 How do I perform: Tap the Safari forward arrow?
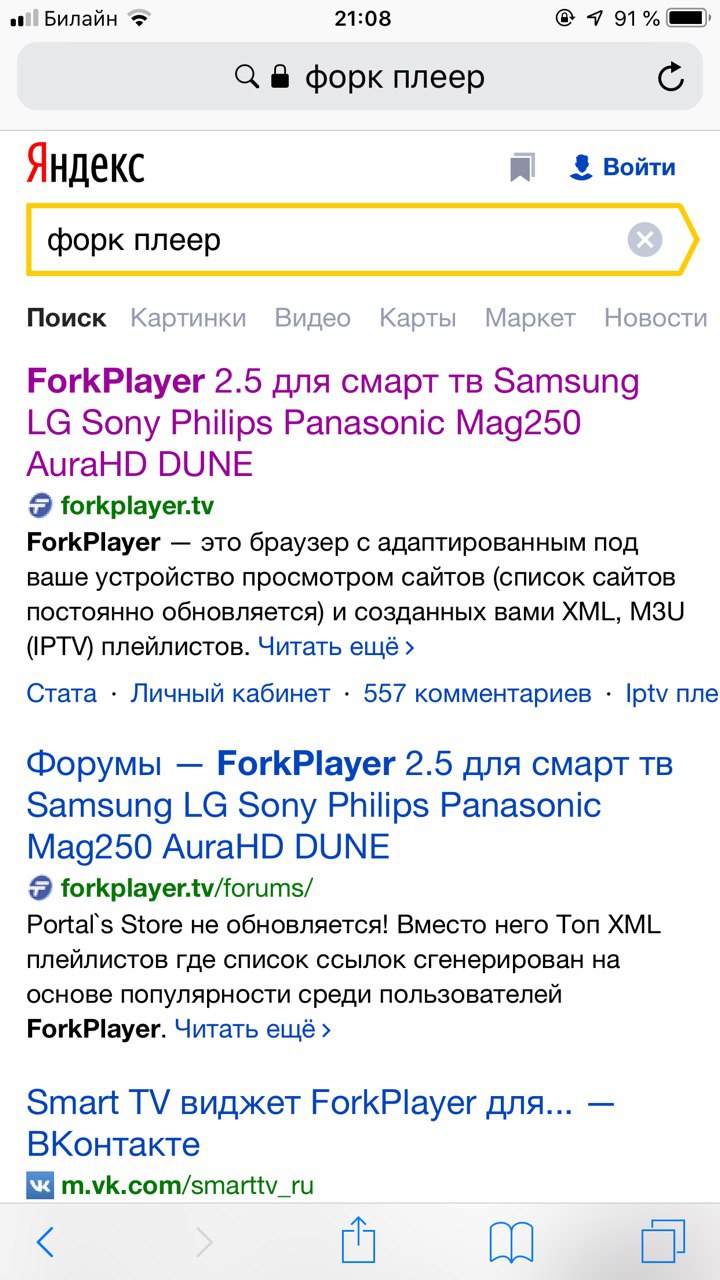tap(204, 1242)
